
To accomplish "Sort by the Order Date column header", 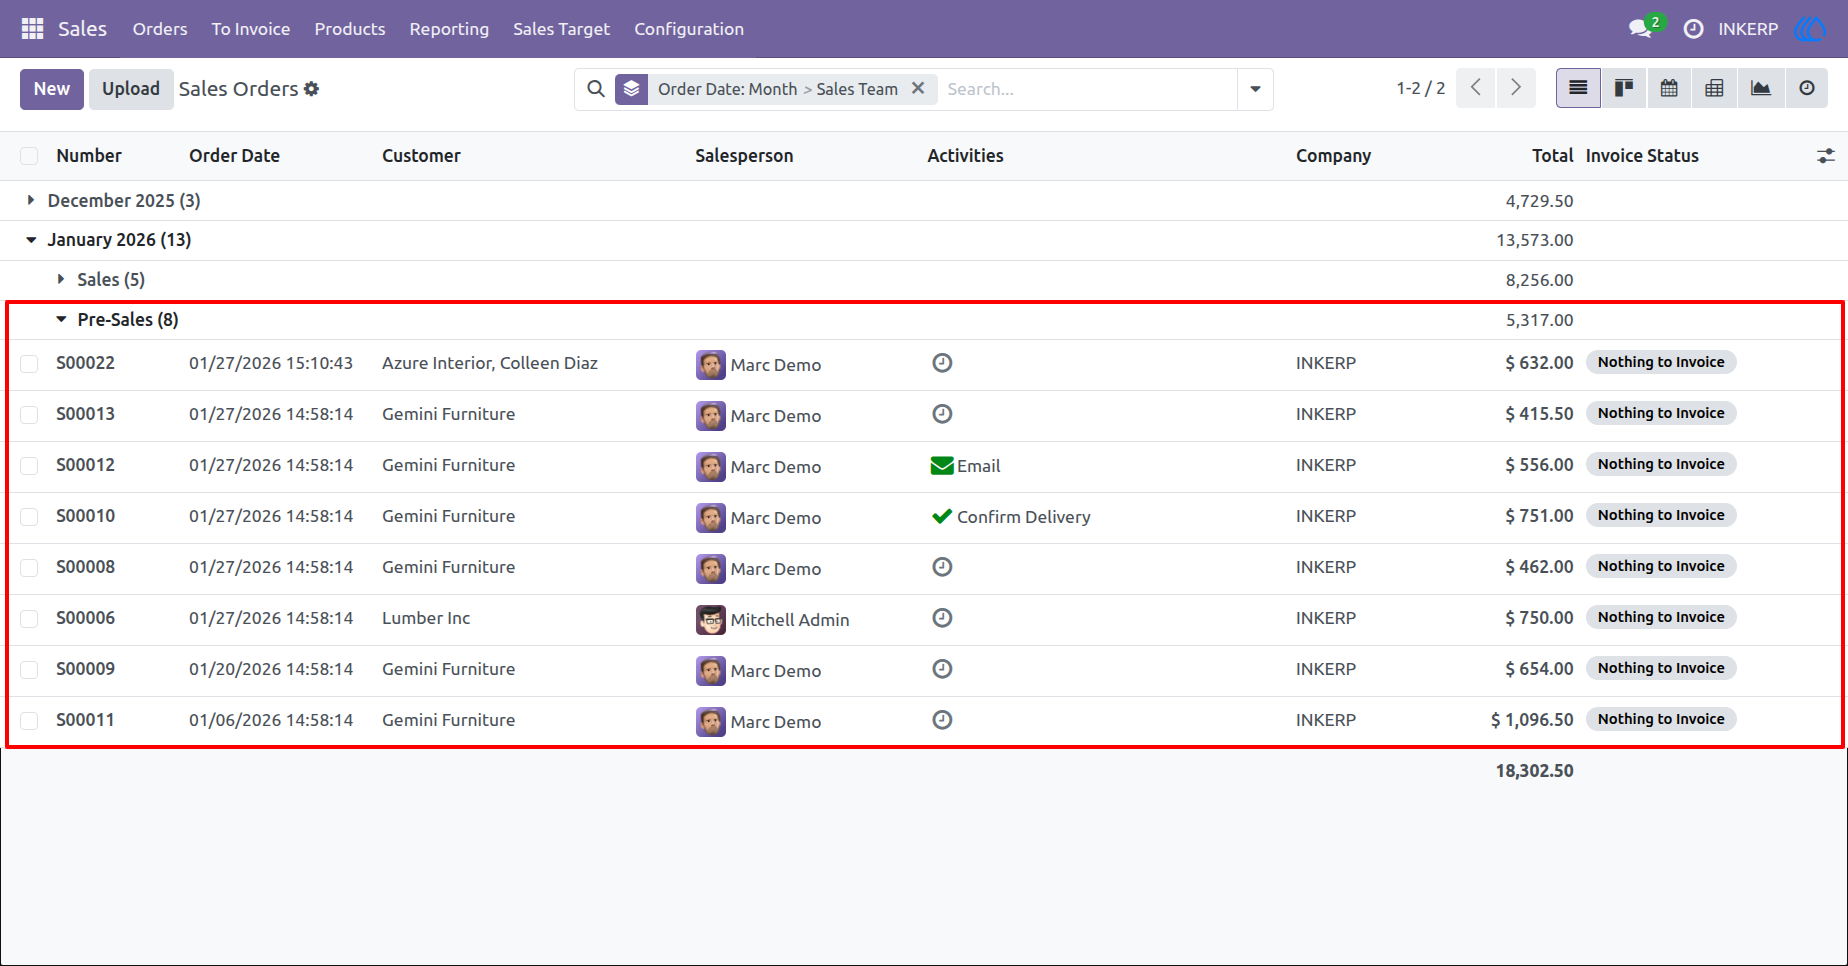I will [x=234, y=156].
